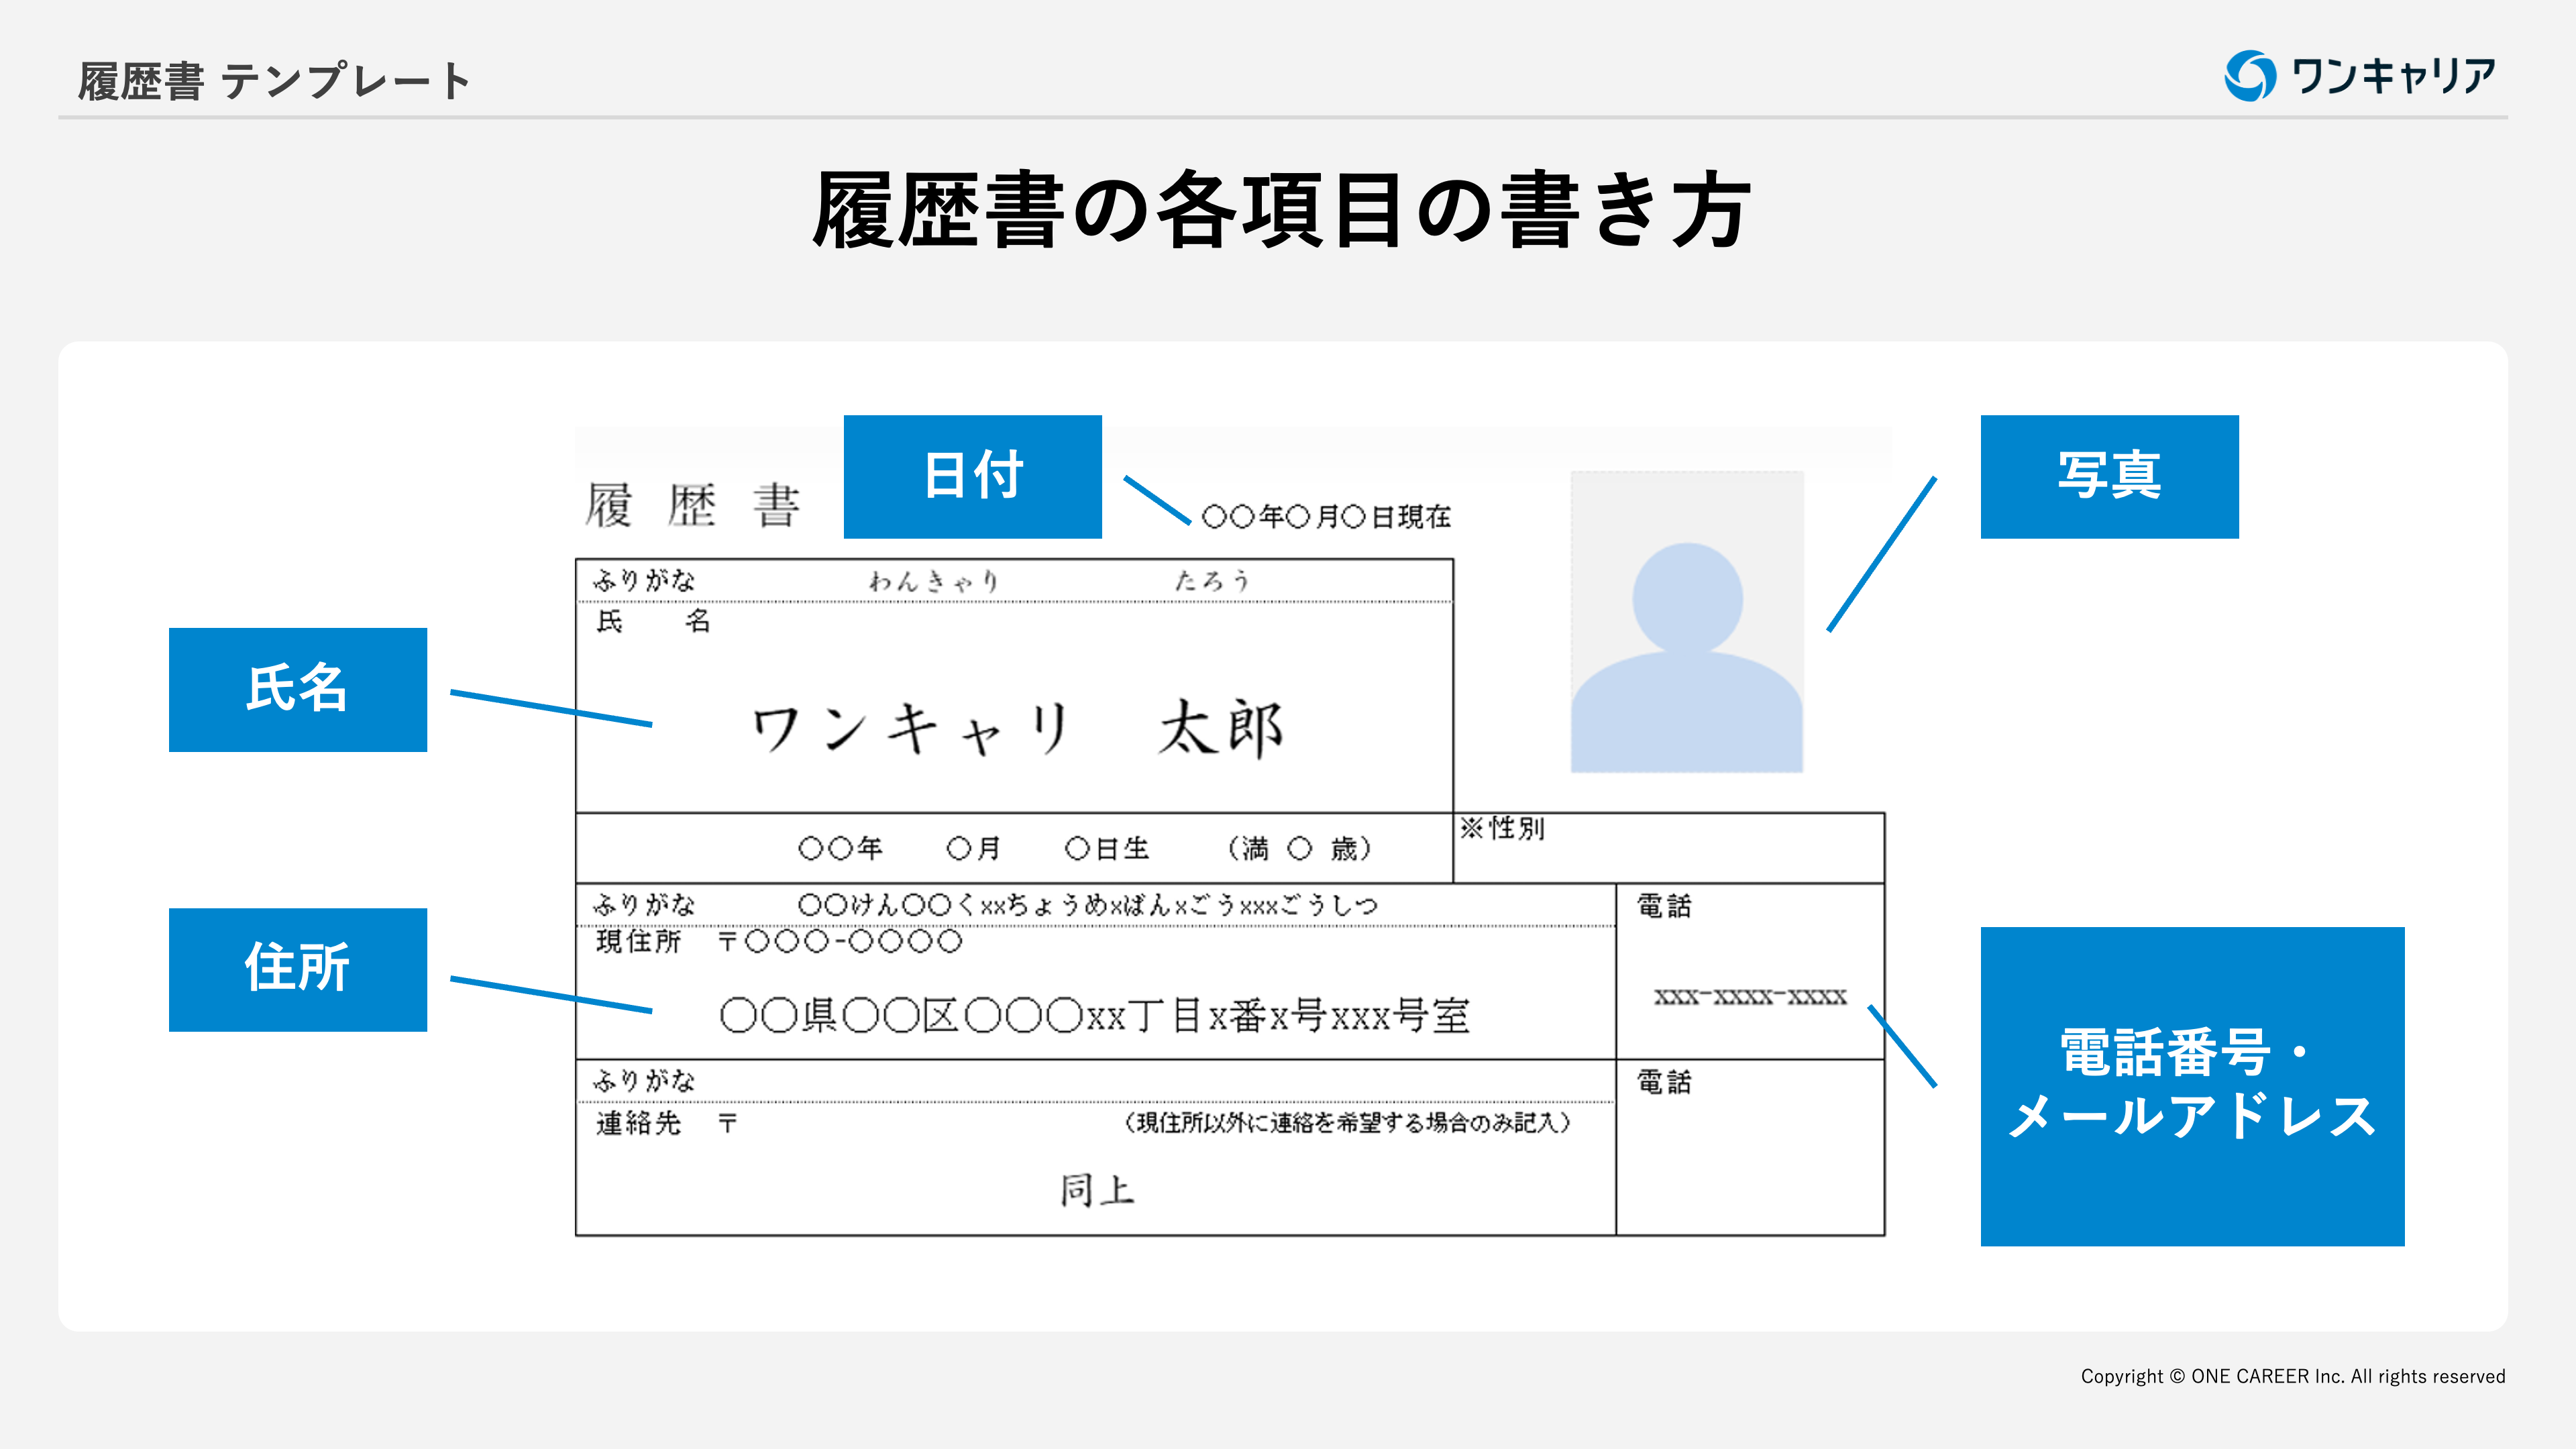Click the blue 日付 label box
The height and width of the screenshot is (1449, 2576).
[972, 476]
